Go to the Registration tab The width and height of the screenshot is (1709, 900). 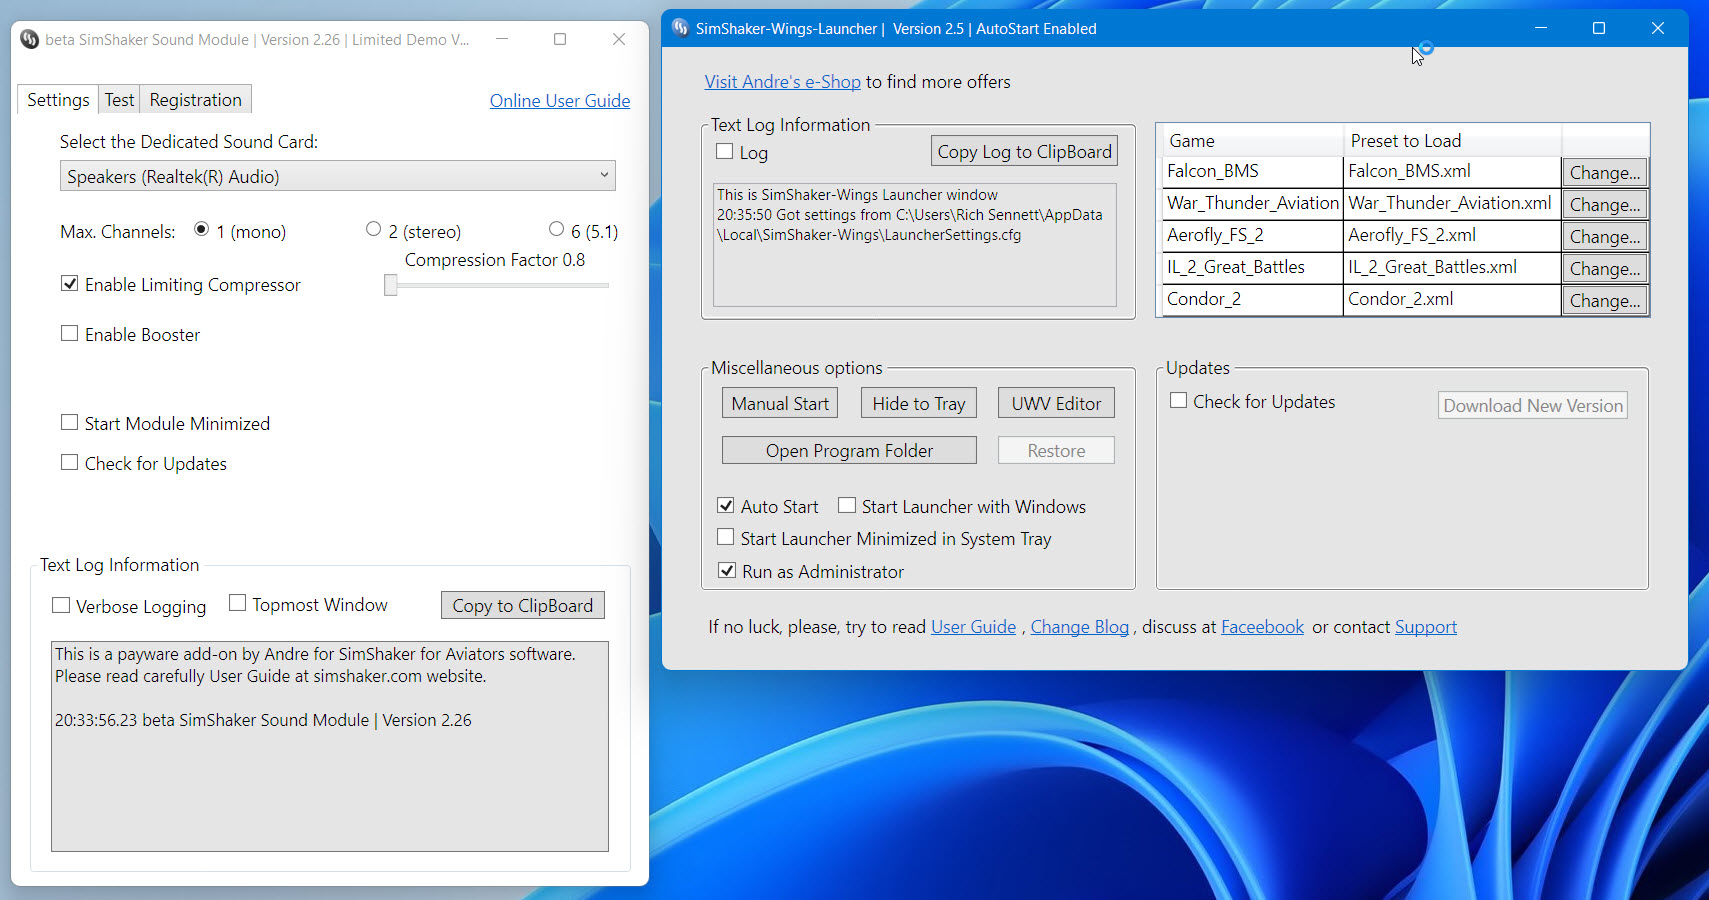coord(195,100)
